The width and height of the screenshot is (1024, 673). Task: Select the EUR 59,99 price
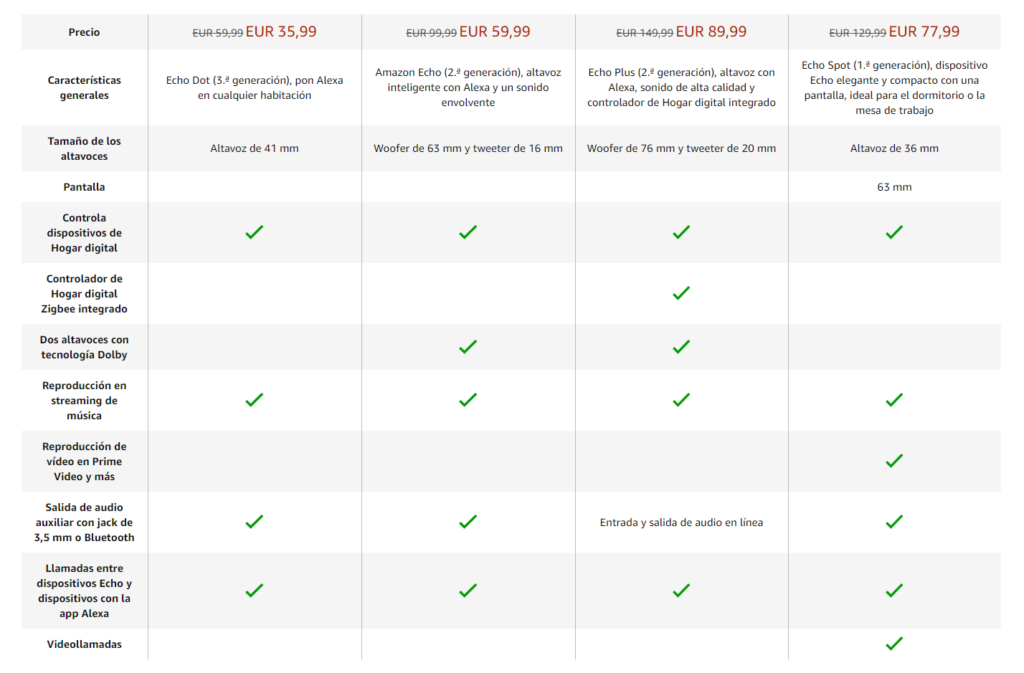coord(494,31)
